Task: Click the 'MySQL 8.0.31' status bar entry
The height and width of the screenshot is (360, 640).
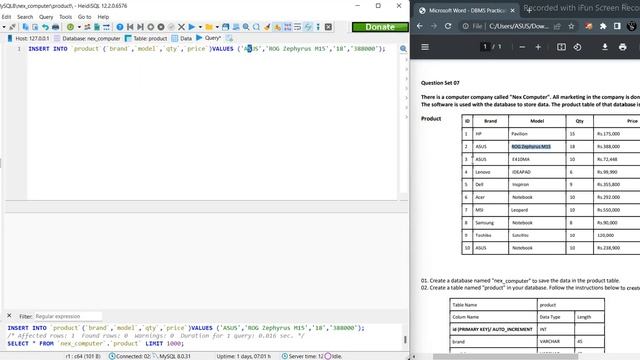Action: tap(171, 356)
